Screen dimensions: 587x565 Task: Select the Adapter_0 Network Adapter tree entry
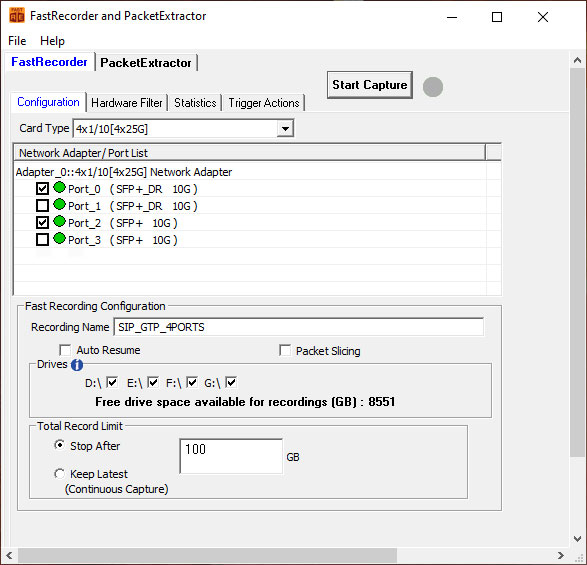pyautogui.click(x=124, y=172)
